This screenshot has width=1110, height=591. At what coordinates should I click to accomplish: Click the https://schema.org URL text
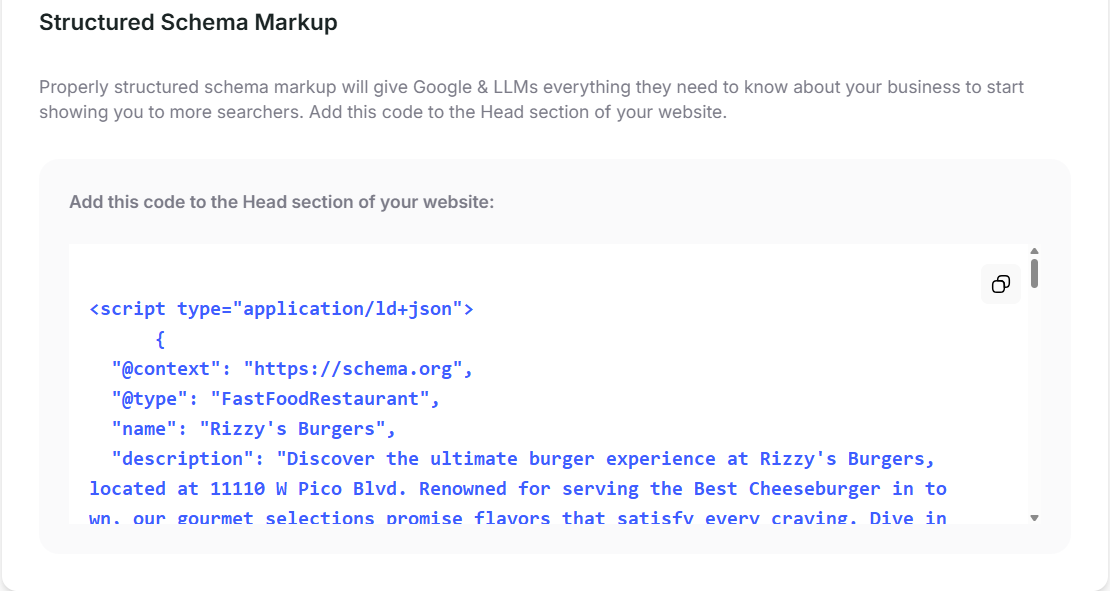coord(353,369)
